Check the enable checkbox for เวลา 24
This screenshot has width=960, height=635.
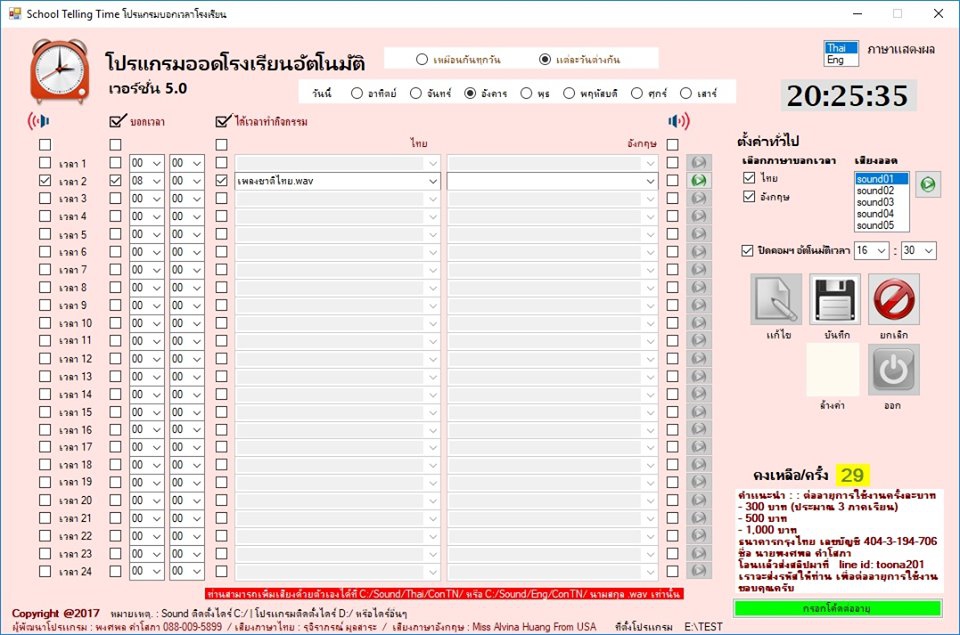(45, 571)
